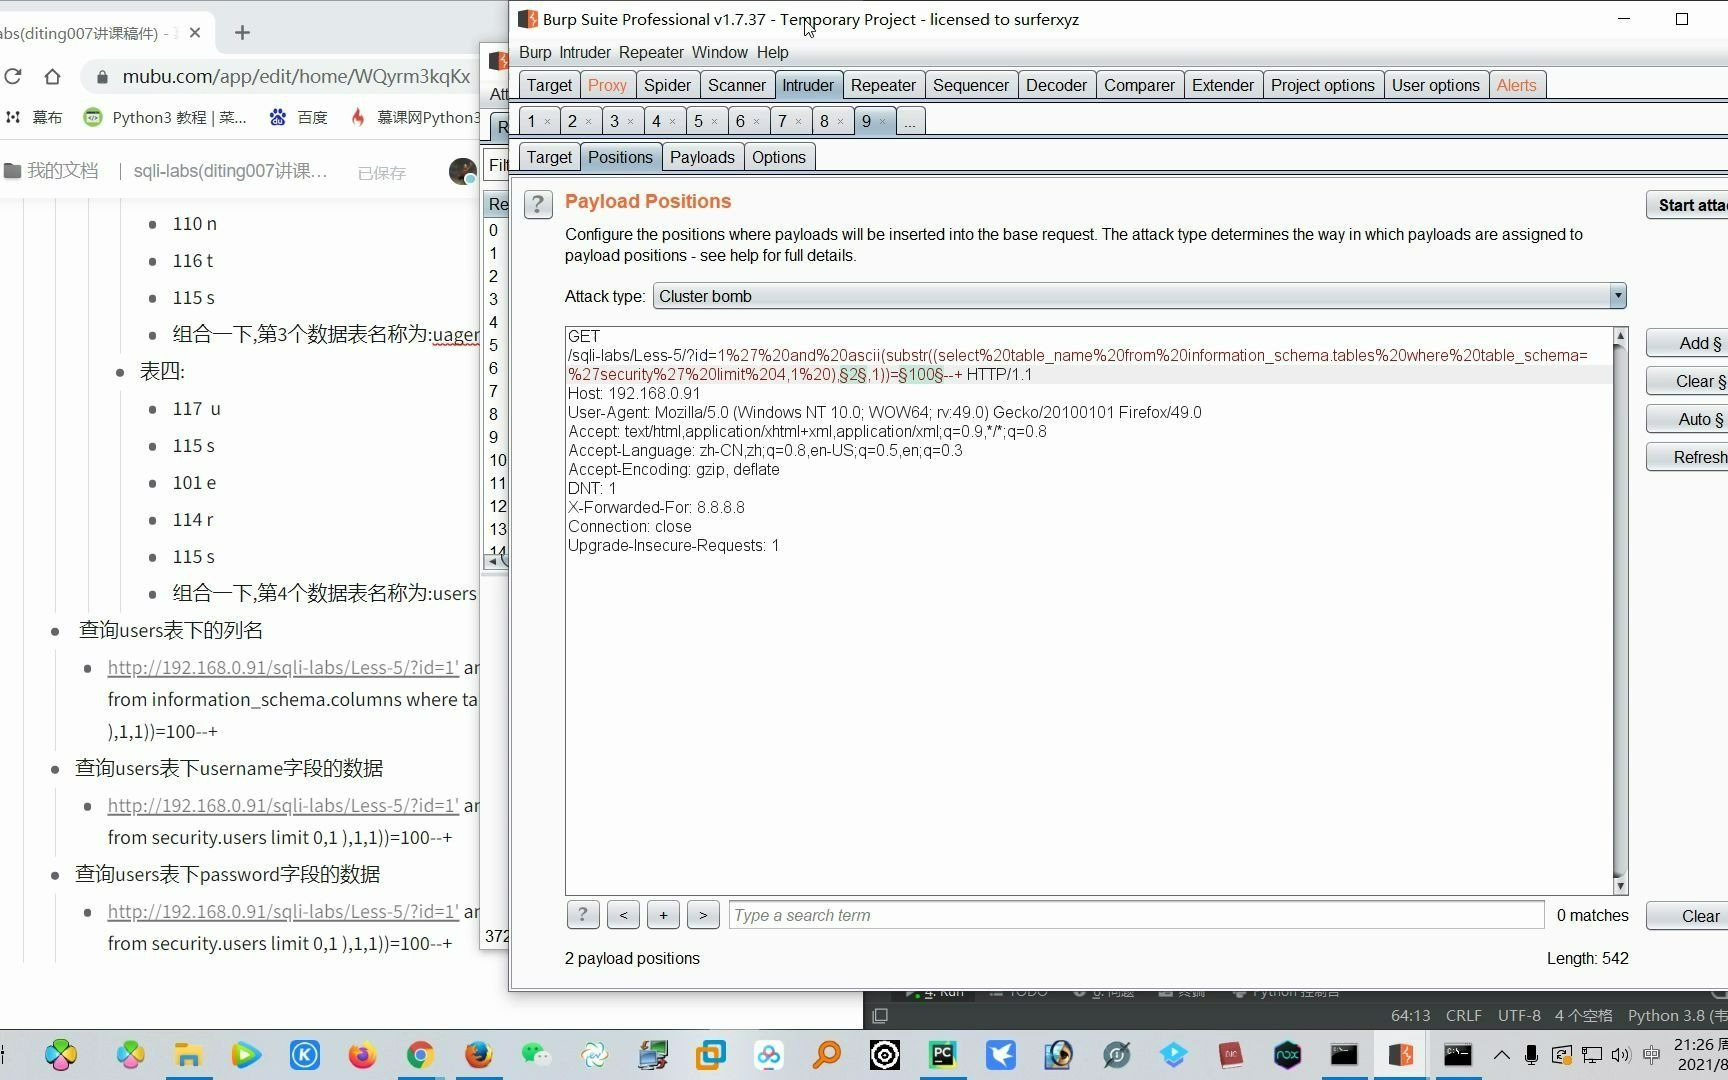The width and height of the screenshot is (1728, 1080).
Task: Open the Decoder main tab
Action: point(1056,85)
